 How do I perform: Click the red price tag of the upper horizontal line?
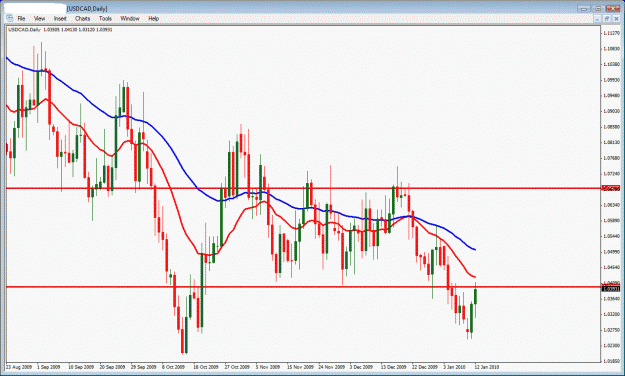pyautogui.click(x=611, y=188)
